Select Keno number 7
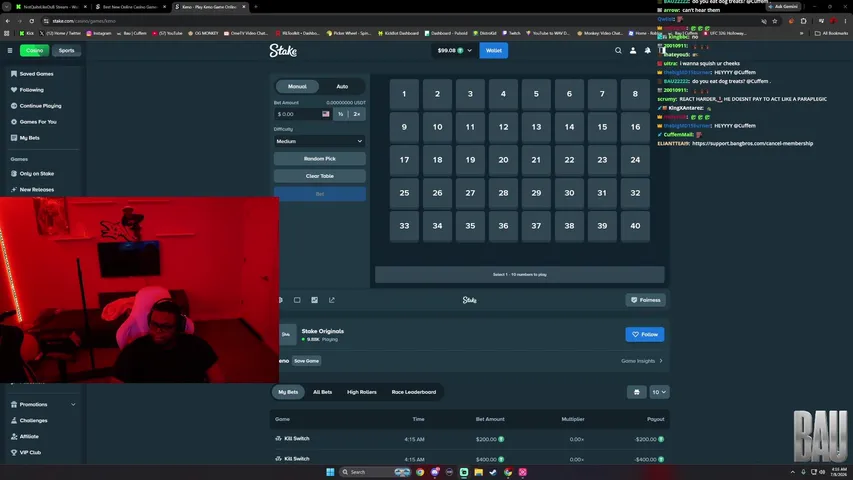Viewport: 853px width, 480px height. pyautogui.click(x=602, y=94)
